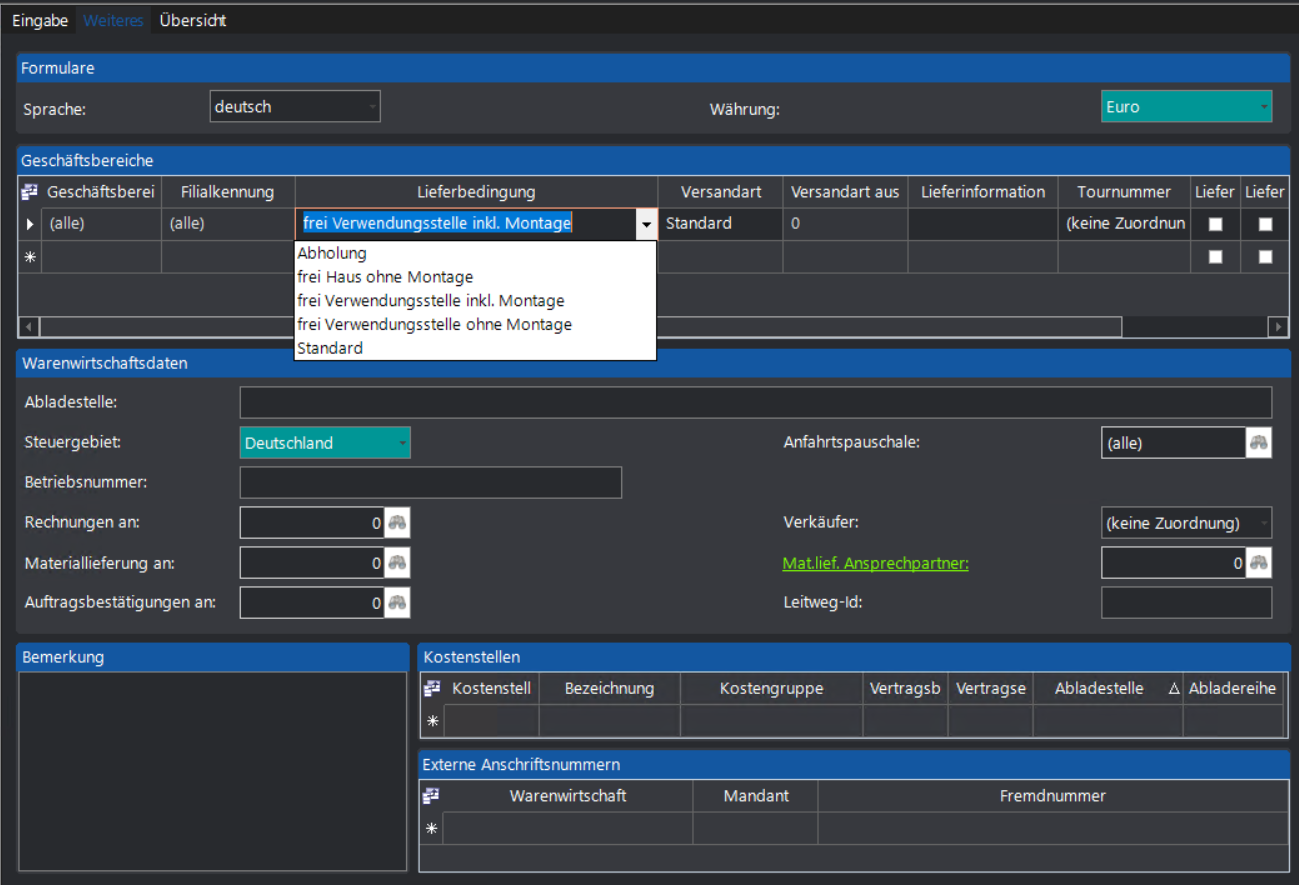Select current row arrow indicator in Geschäftsbereiche
Image resolution: width=1299 pixels, height=885 pixels.
[29, 224]
